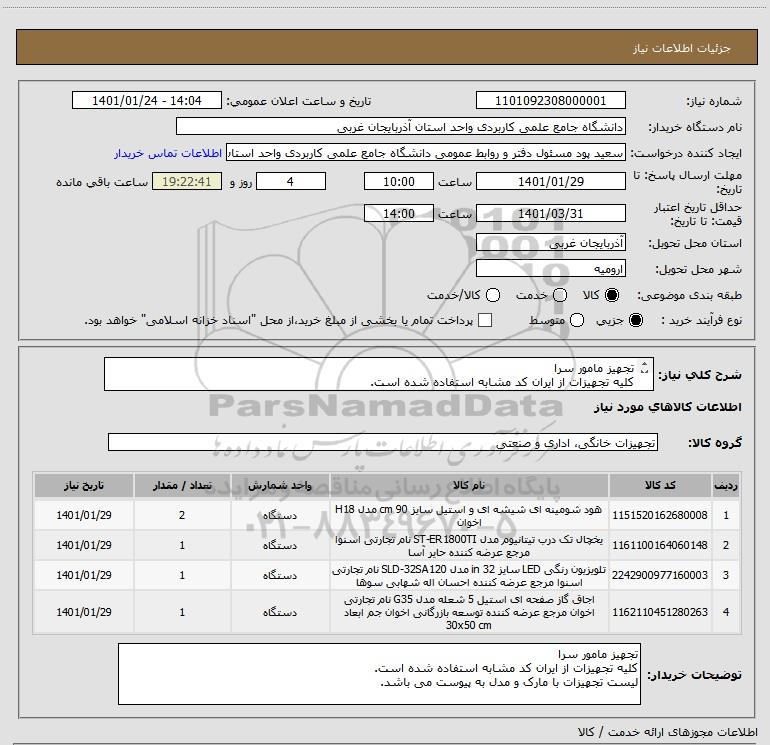Click the scroll arrows of general description box
This screenshot has height=745, width=770.
click(645, 368)
